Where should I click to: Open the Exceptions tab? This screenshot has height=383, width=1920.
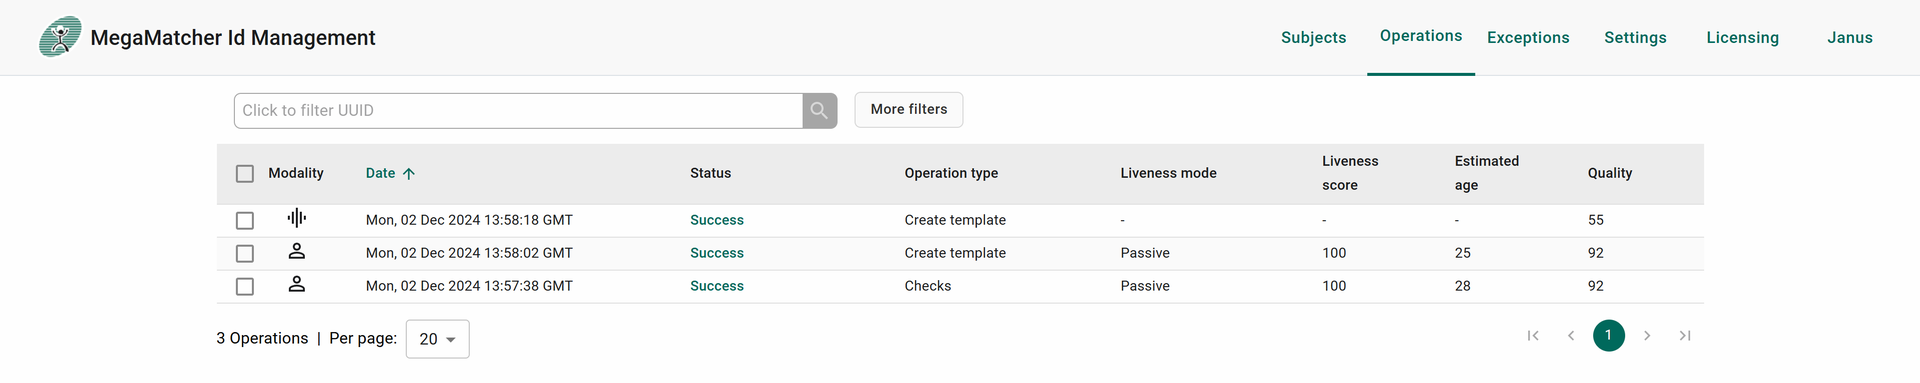click(x=1528, y=37)
